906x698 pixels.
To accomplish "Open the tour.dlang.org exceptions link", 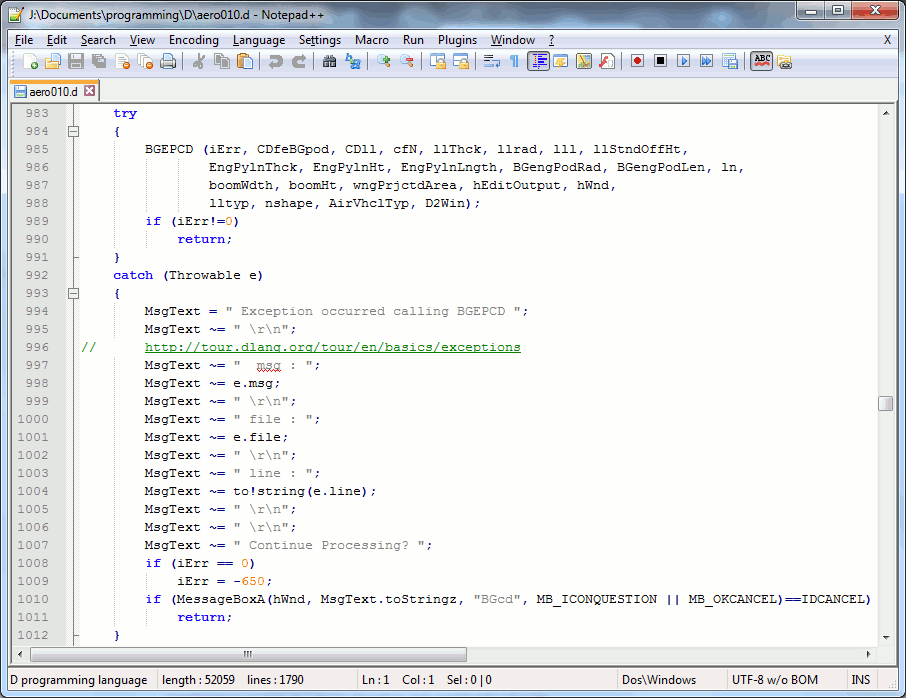I will [x=332, y=348].
